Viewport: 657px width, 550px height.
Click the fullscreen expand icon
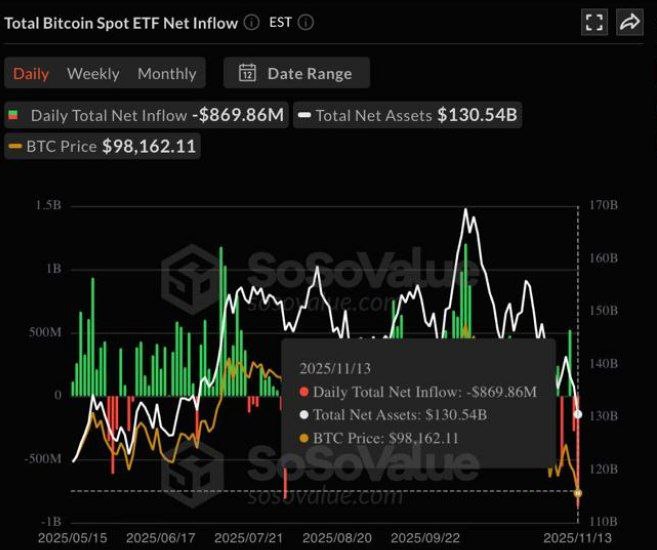[x=593, y=22]
